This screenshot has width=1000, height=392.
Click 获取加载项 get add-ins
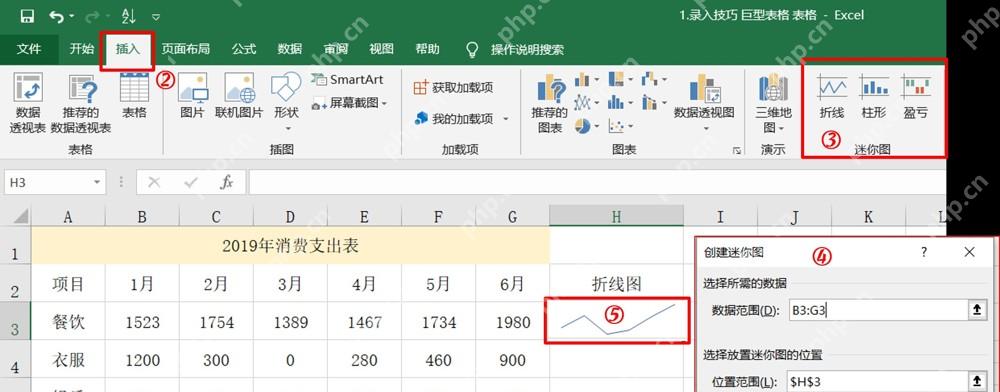click(453, 87)
